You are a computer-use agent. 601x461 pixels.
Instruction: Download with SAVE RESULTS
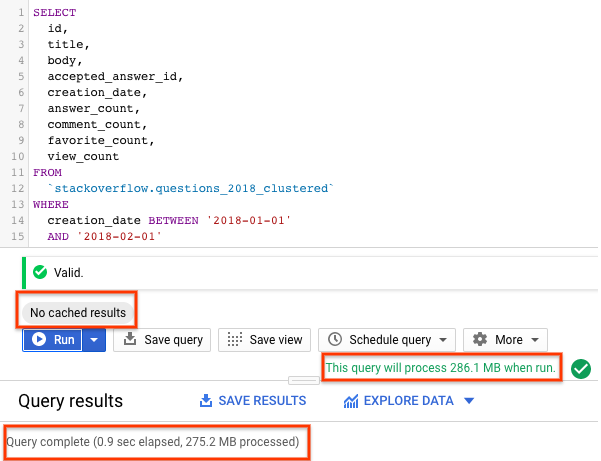[253, 401]
